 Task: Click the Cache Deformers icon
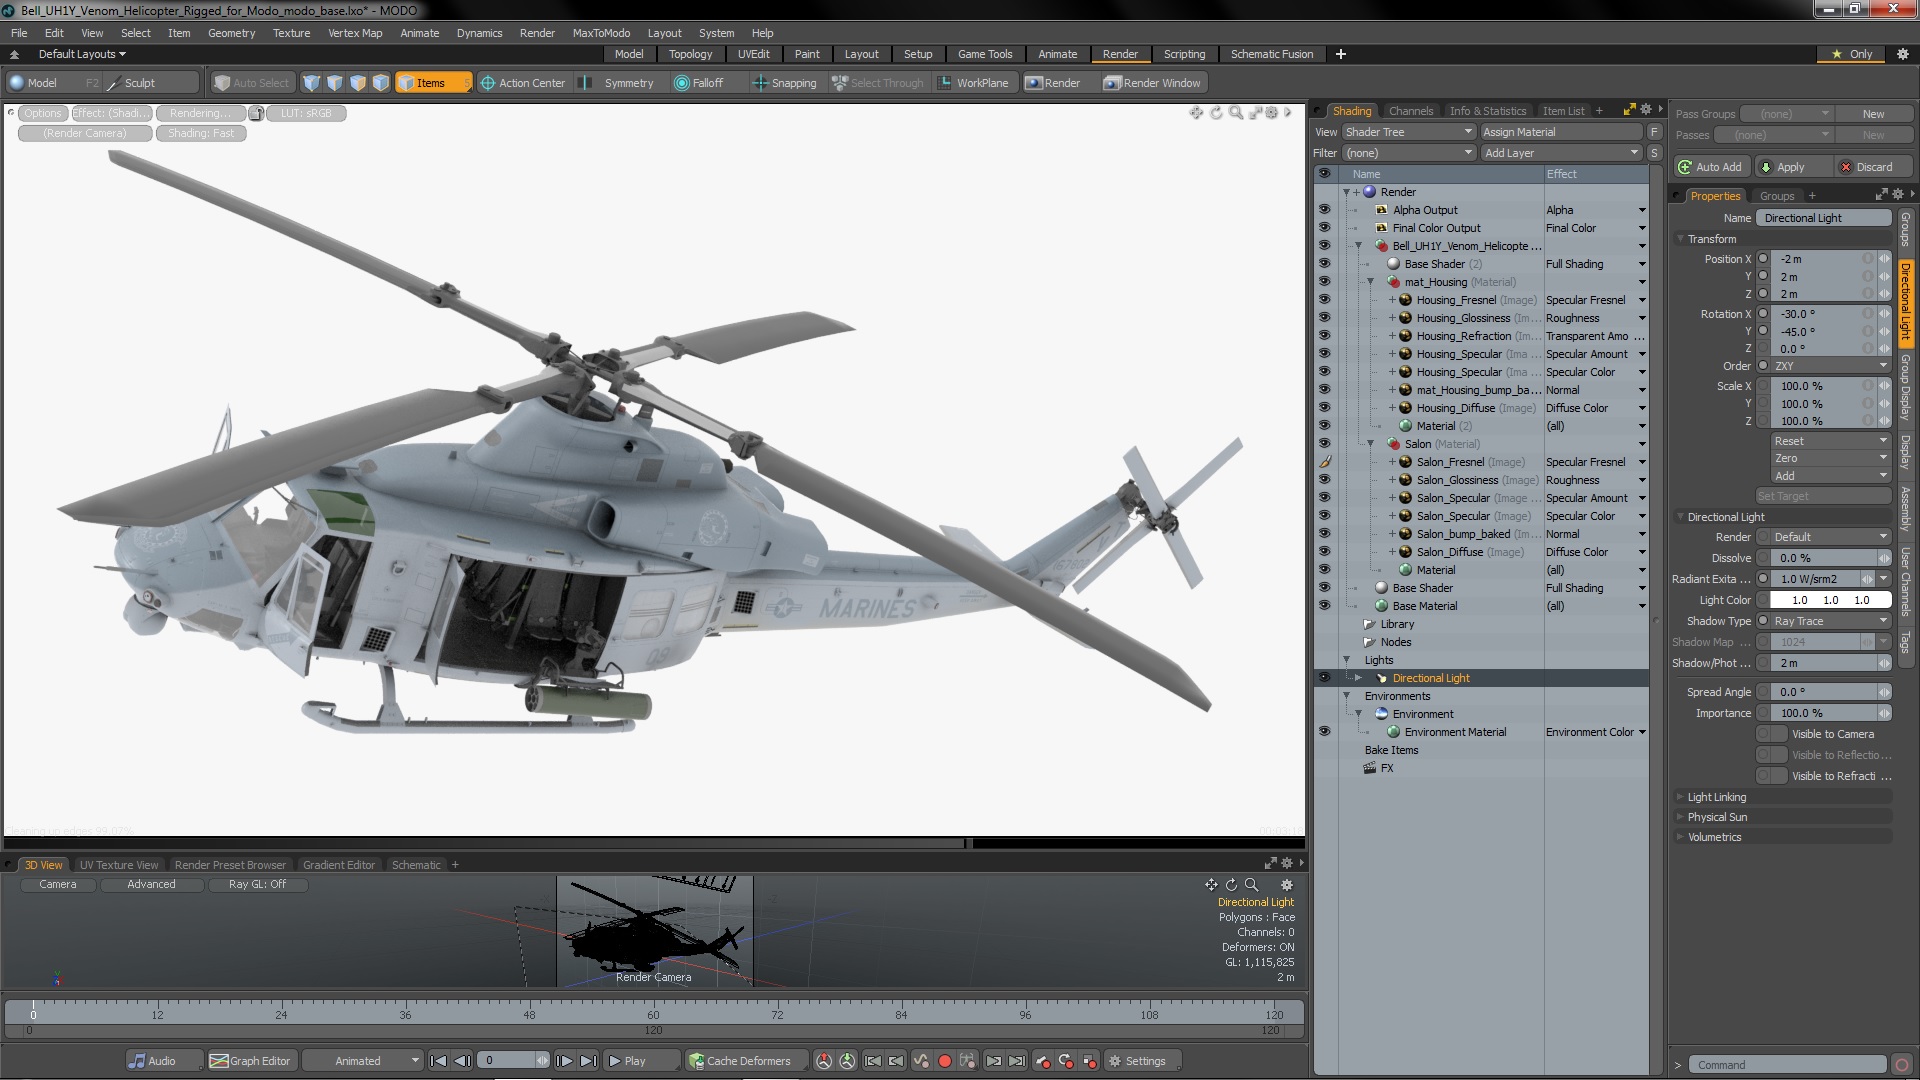tap(696, 1061)
